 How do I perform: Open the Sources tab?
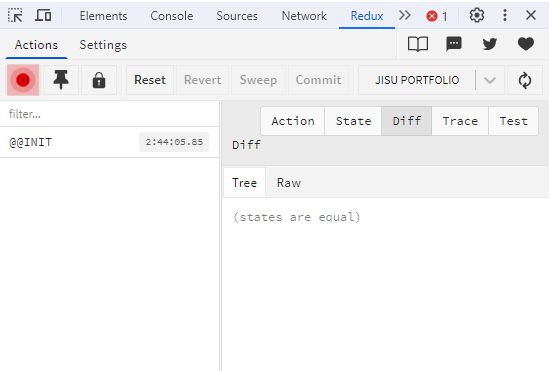[237, 16]
